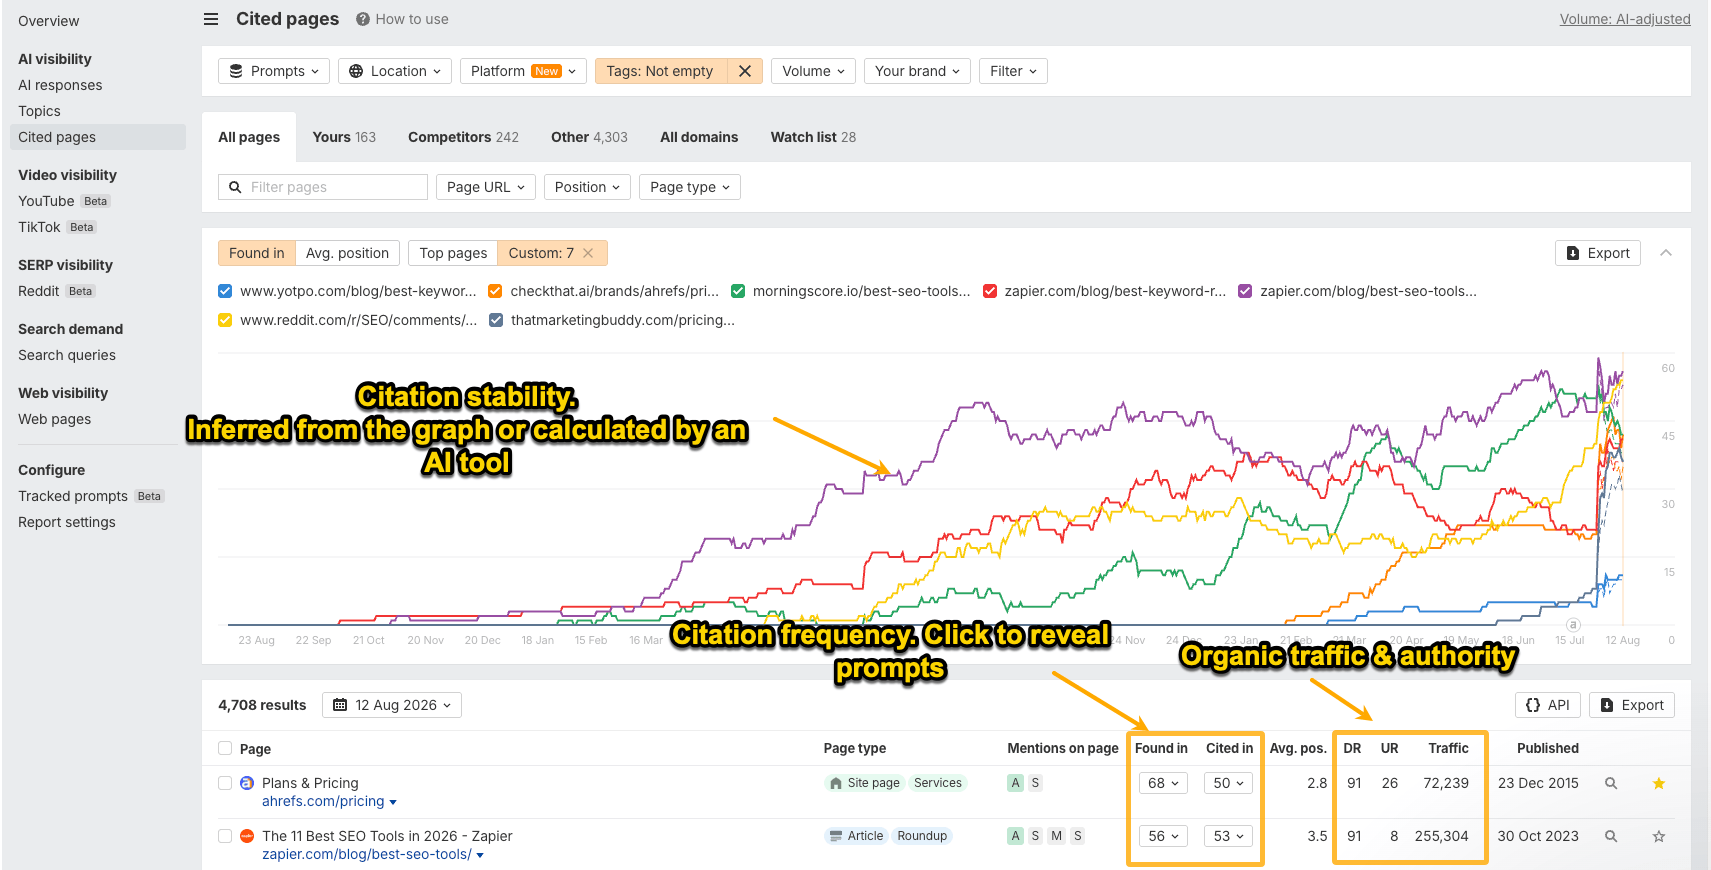Tick the checkbox for the Plans & Pricing row

click(225, 783)
